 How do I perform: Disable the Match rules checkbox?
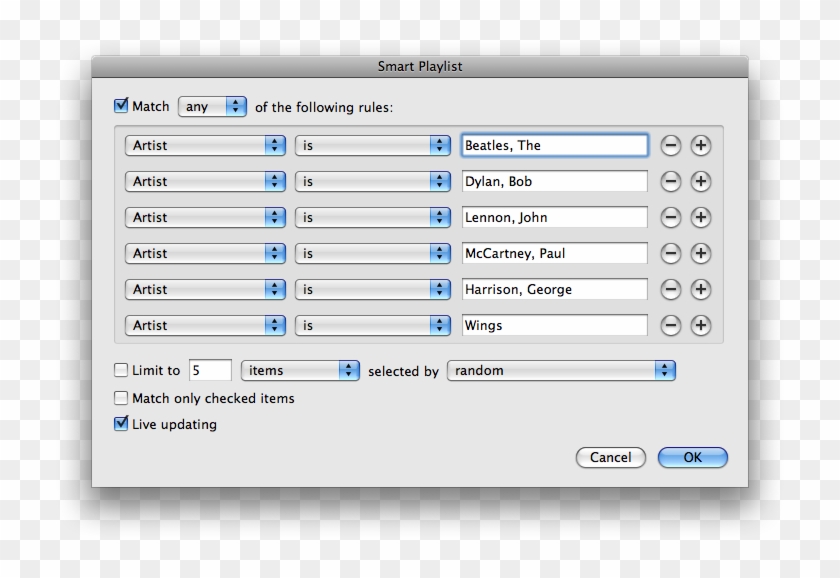tap(120, 106)
